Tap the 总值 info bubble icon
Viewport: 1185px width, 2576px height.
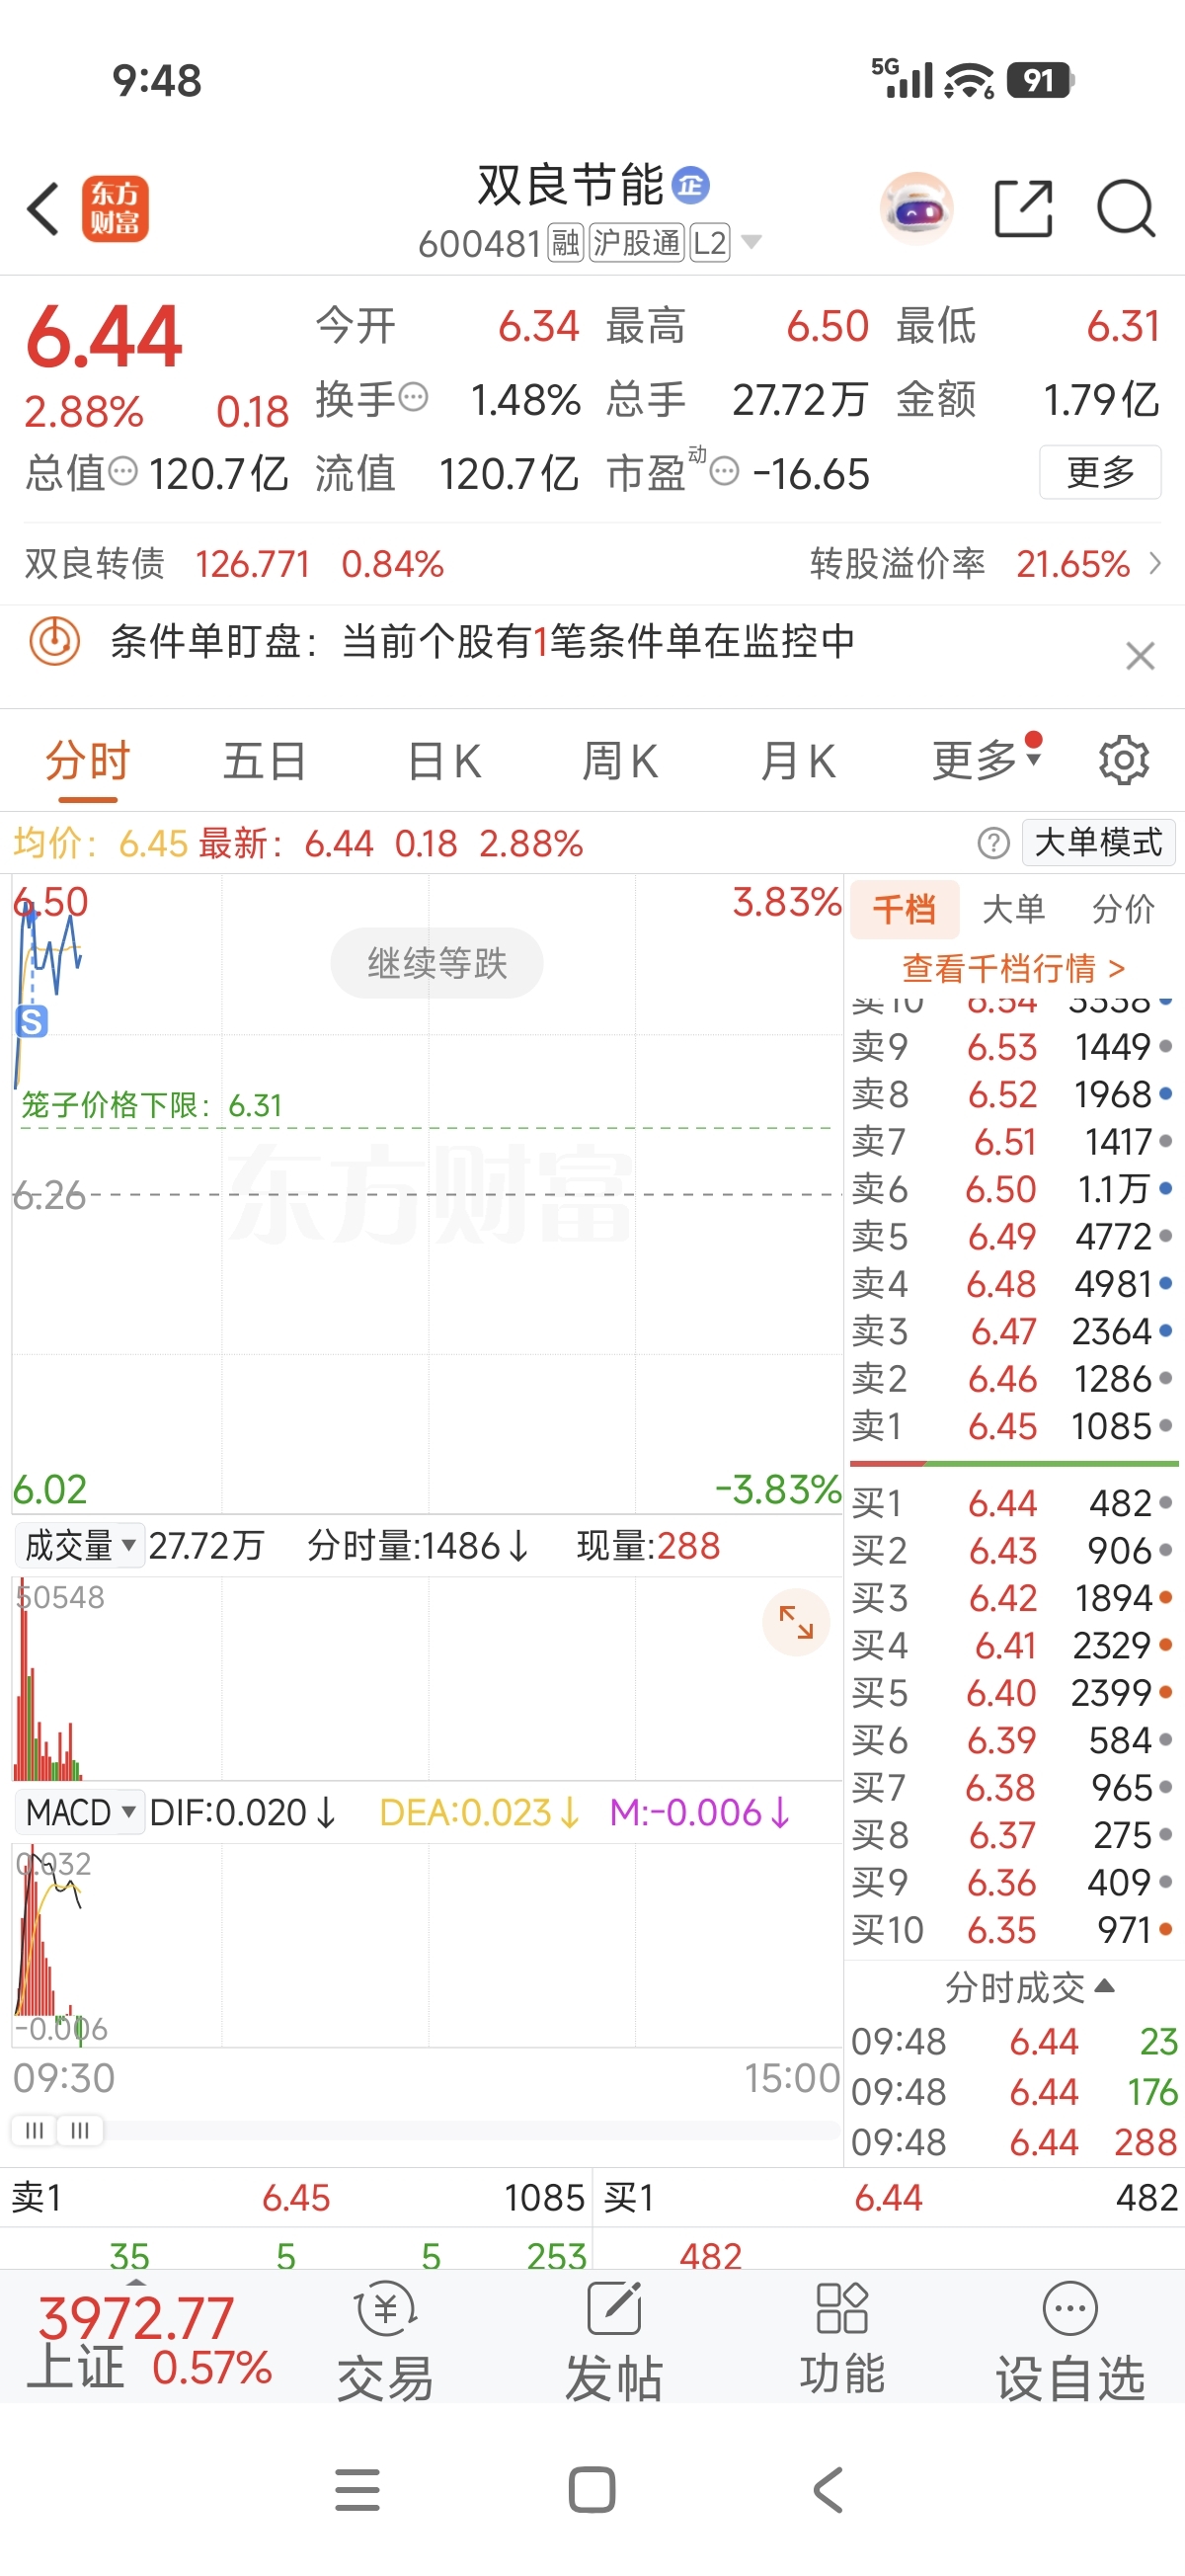(123, 471)
